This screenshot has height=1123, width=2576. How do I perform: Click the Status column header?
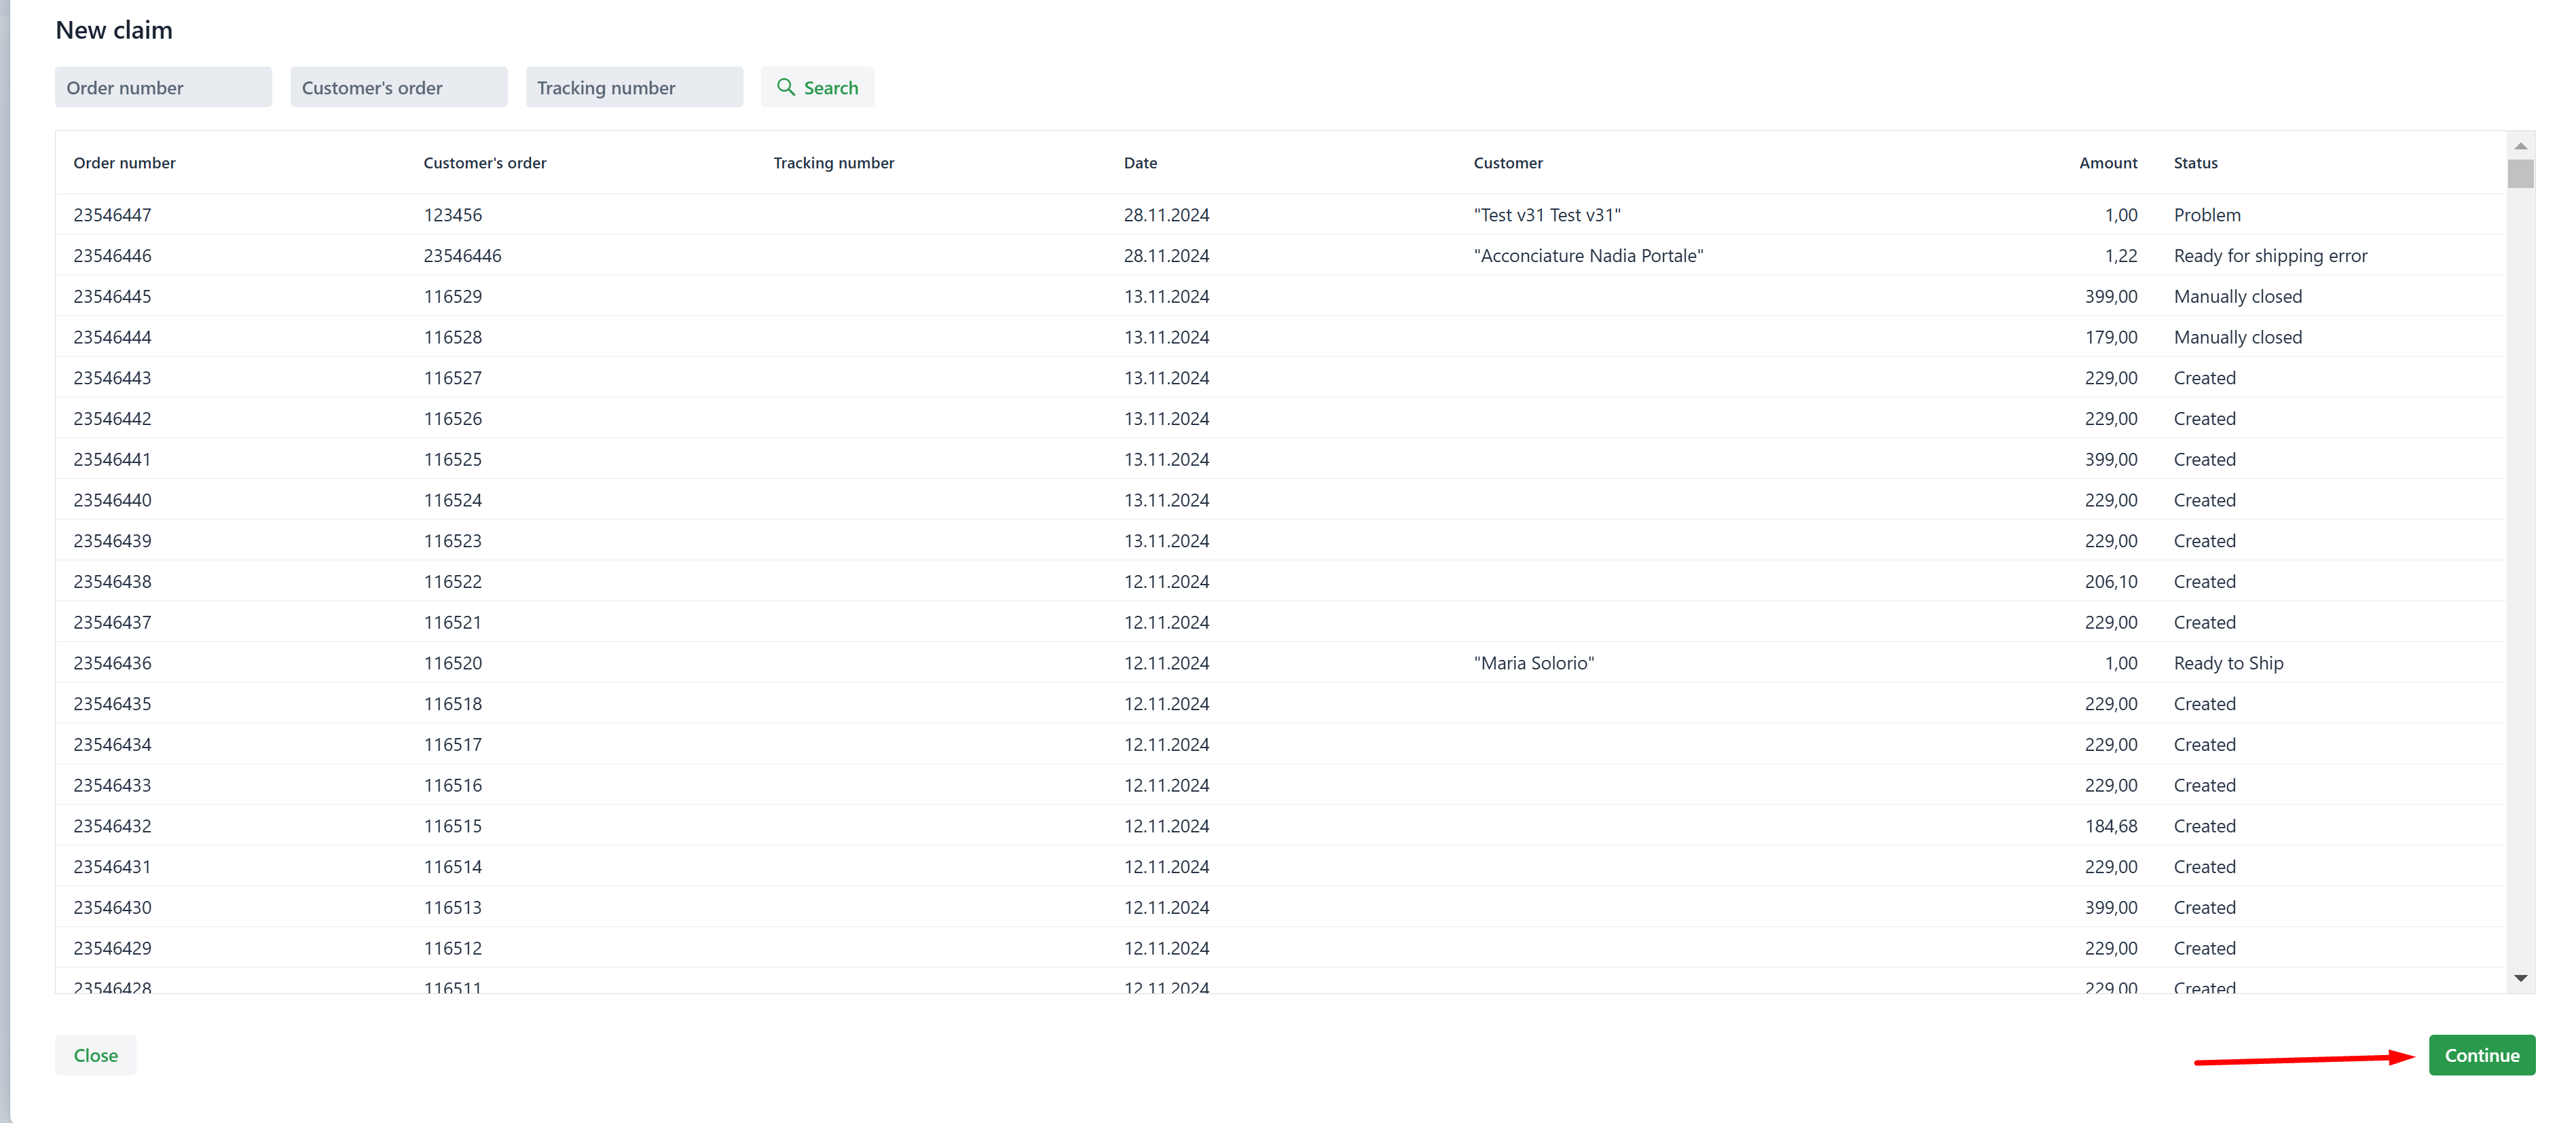2195,163
